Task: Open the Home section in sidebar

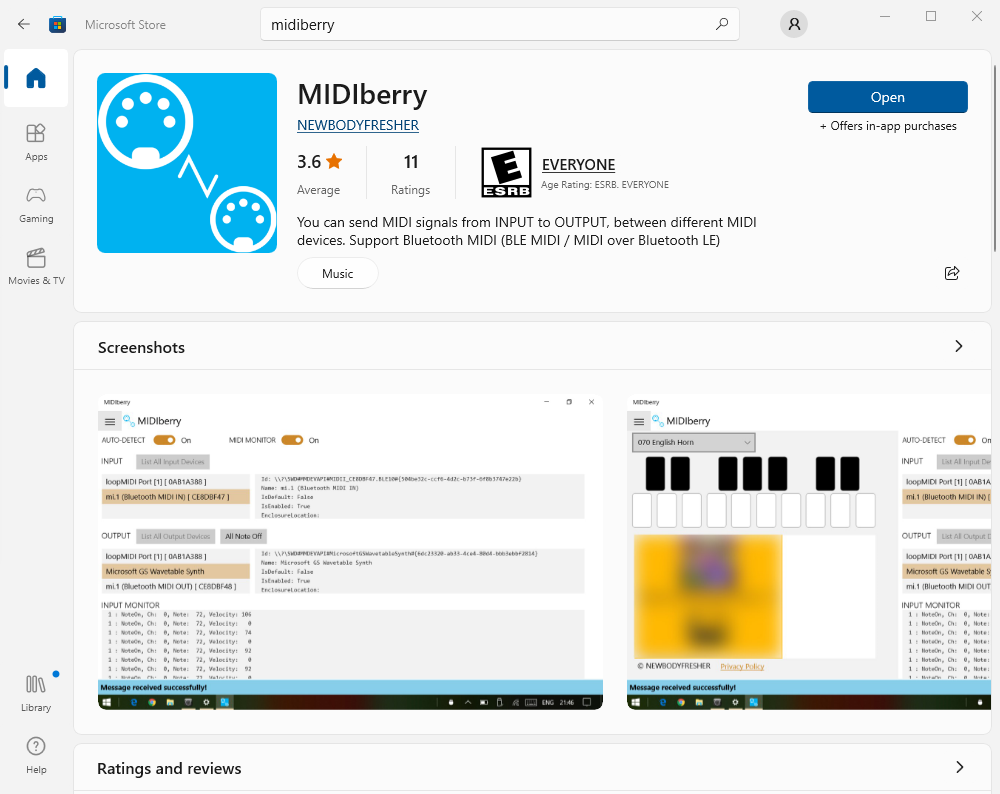Action: click(x=36, y=78)
